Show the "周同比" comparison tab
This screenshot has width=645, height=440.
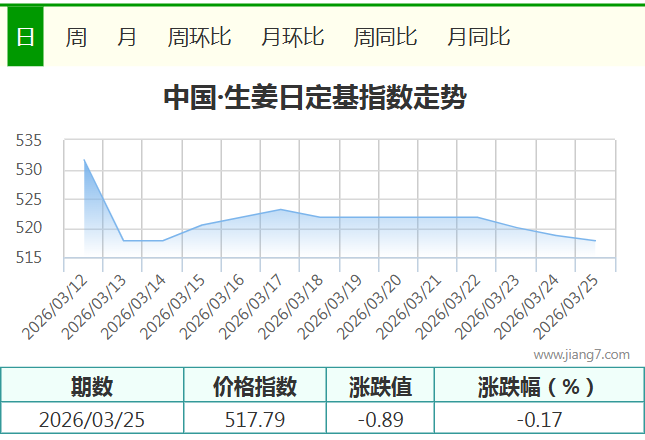385,38
